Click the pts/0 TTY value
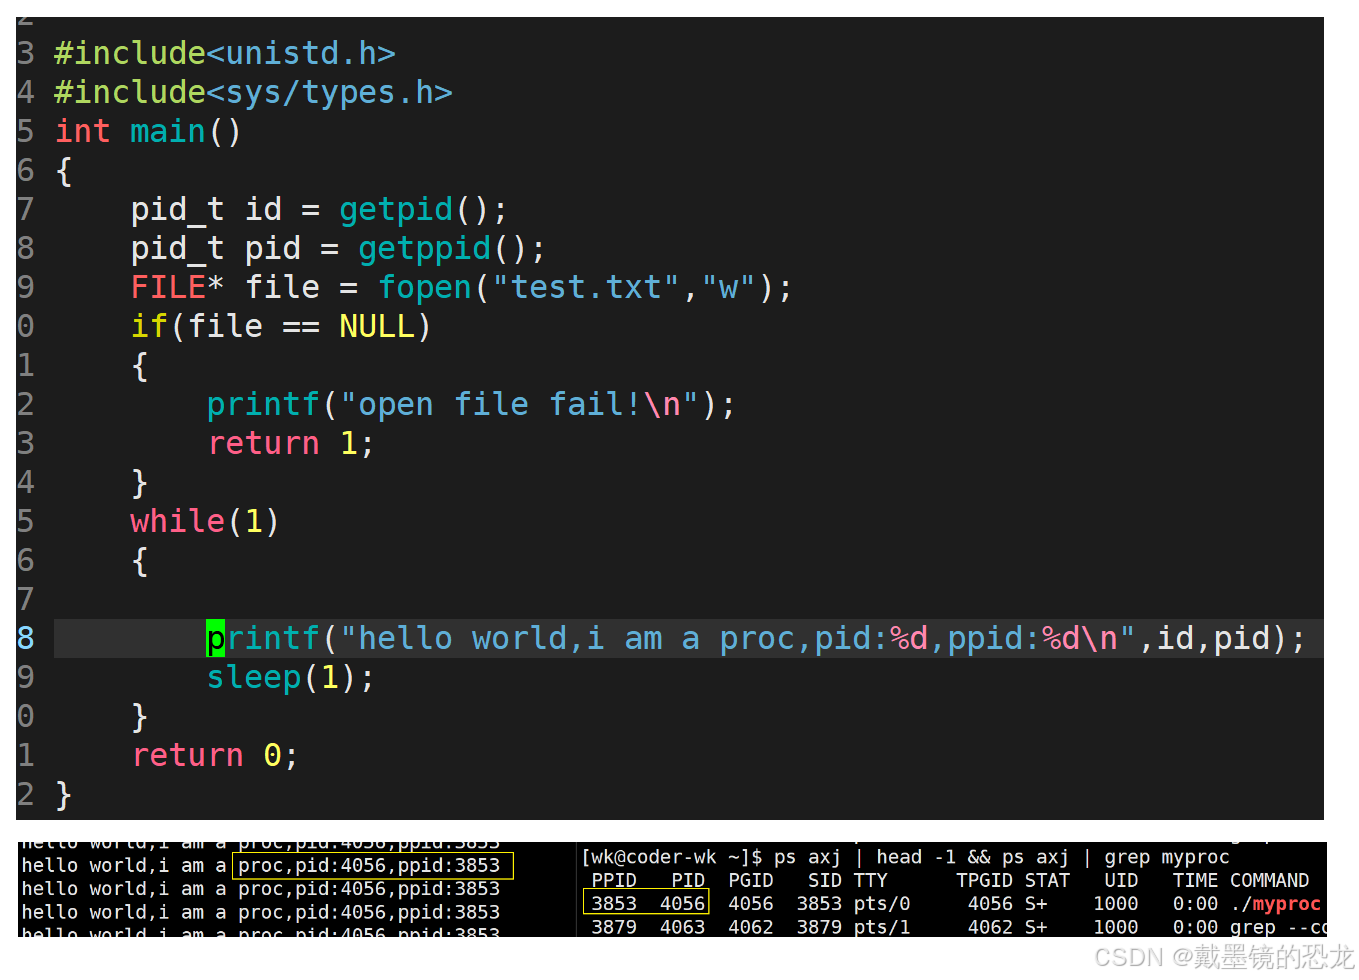1359x980 pixels. pyautogui.click(x=882, y=904)
